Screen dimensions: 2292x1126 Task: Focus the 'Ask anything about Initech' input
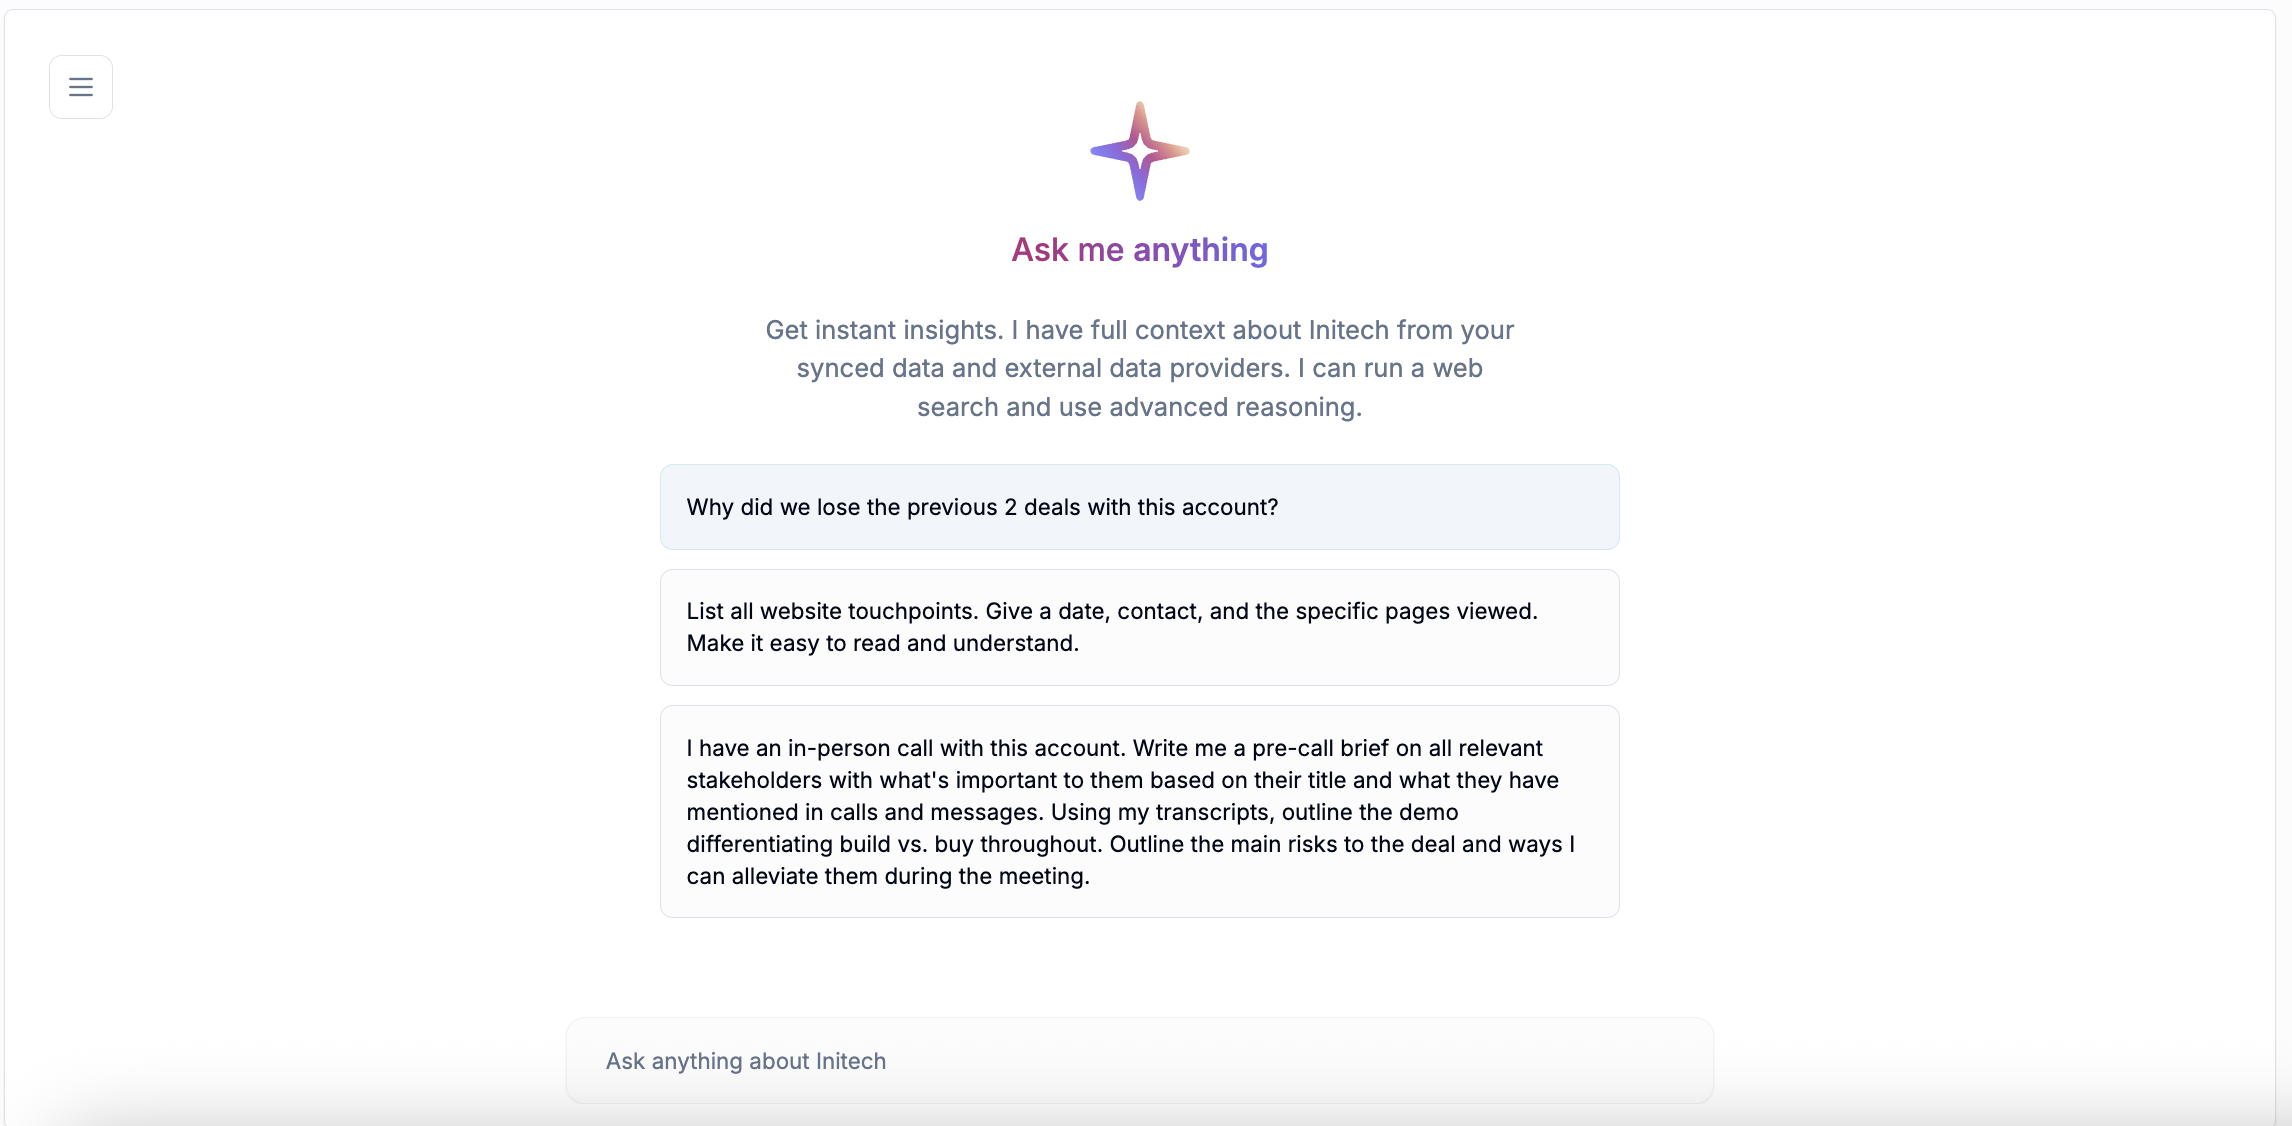point(1139,1061)
